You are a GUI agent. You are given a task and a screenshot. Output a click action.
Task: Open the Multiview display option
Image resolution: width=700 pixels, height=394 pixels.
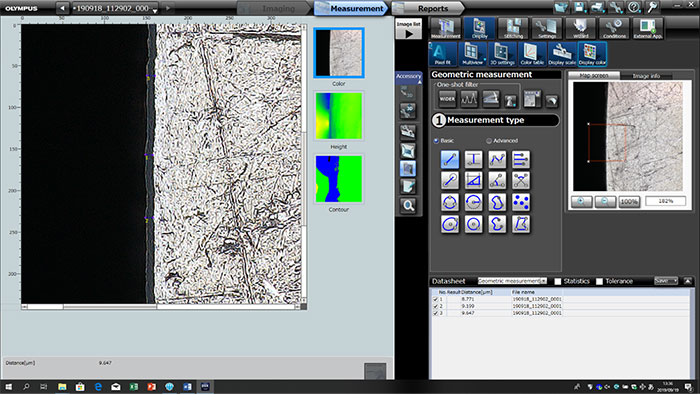pyautogui.click(x=472, y=54)
